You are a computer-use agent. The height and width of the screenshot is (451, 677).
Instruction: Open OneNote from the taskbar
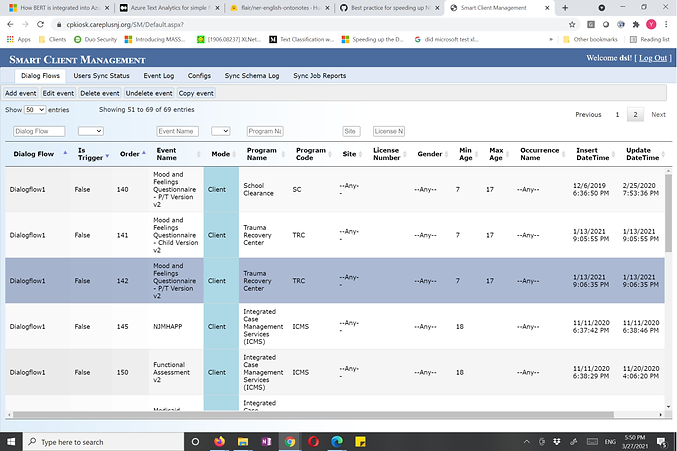265,441
